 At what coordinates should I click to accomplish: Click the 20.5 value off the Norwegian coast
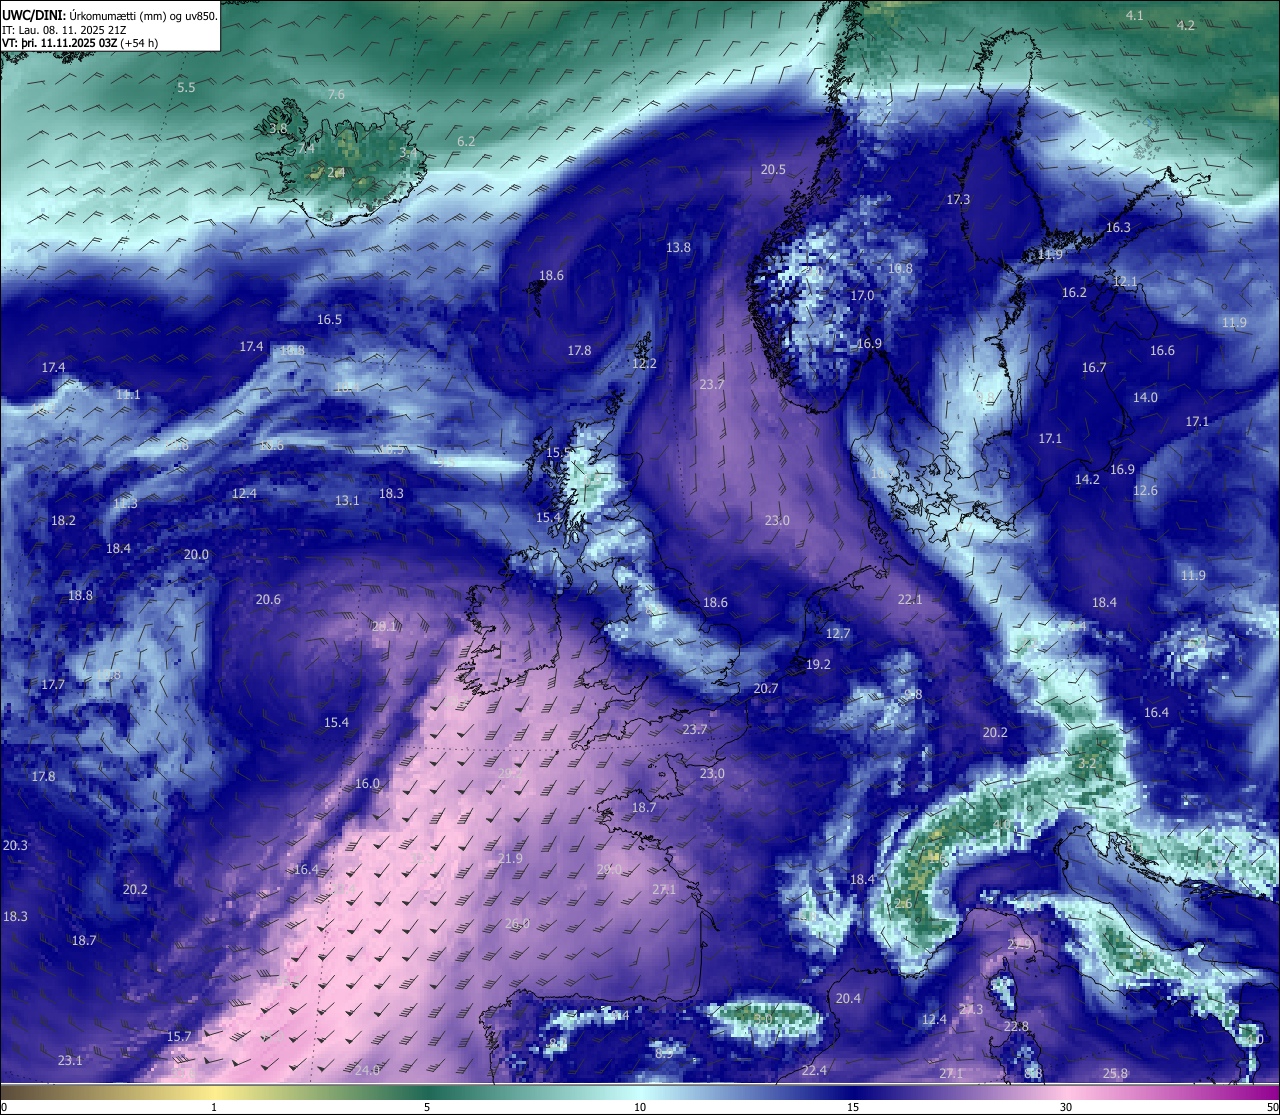pyautogui.click(x=773, y=169)
